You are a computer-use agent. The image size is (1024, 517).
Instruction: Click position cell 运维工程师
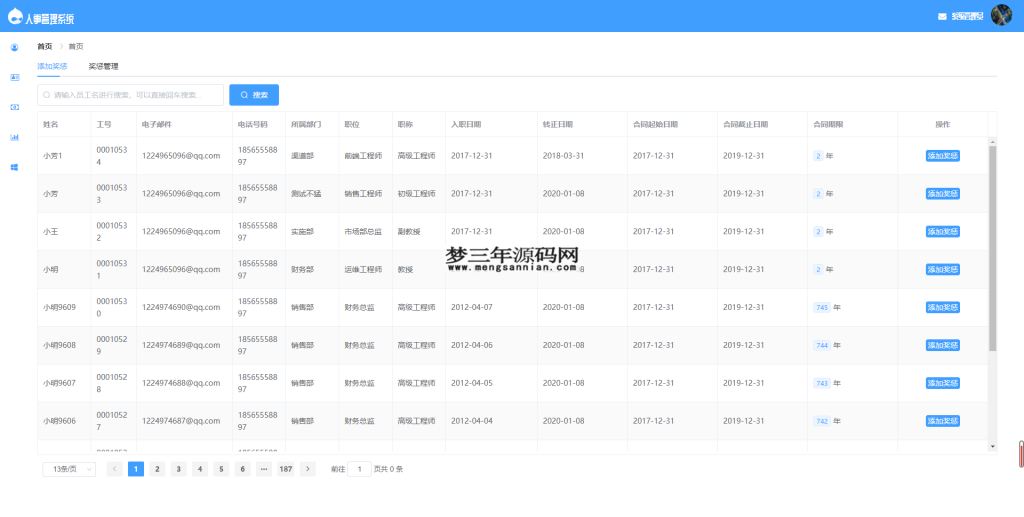pos(363,270)
